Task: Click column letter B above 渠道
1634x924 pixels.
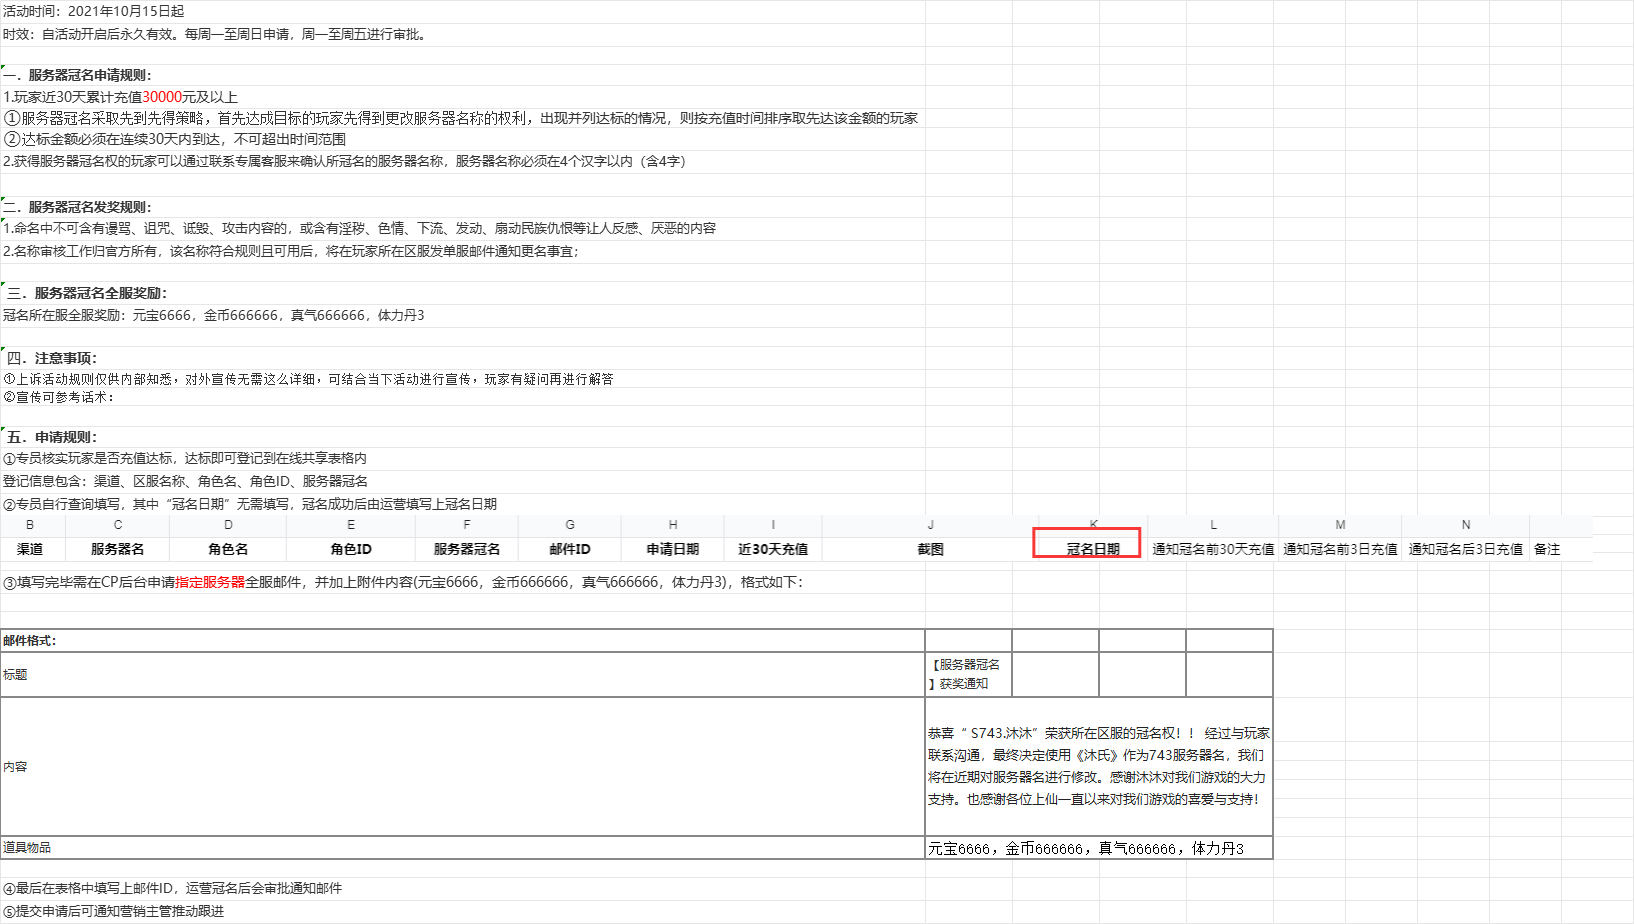Action: [x=30, y=525]
